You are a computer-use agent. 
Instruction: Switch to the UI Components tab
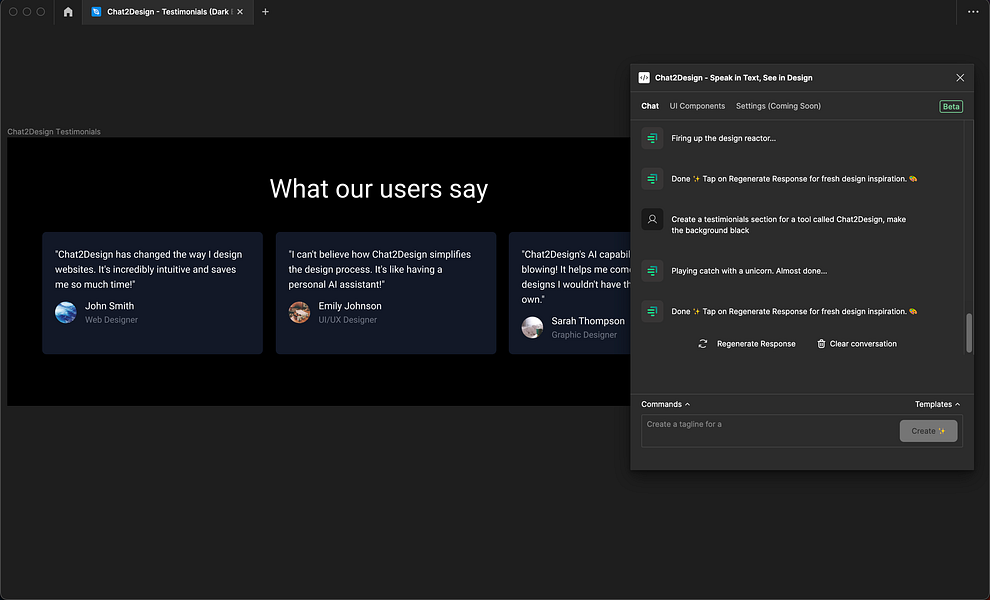(x=697, y=105)
